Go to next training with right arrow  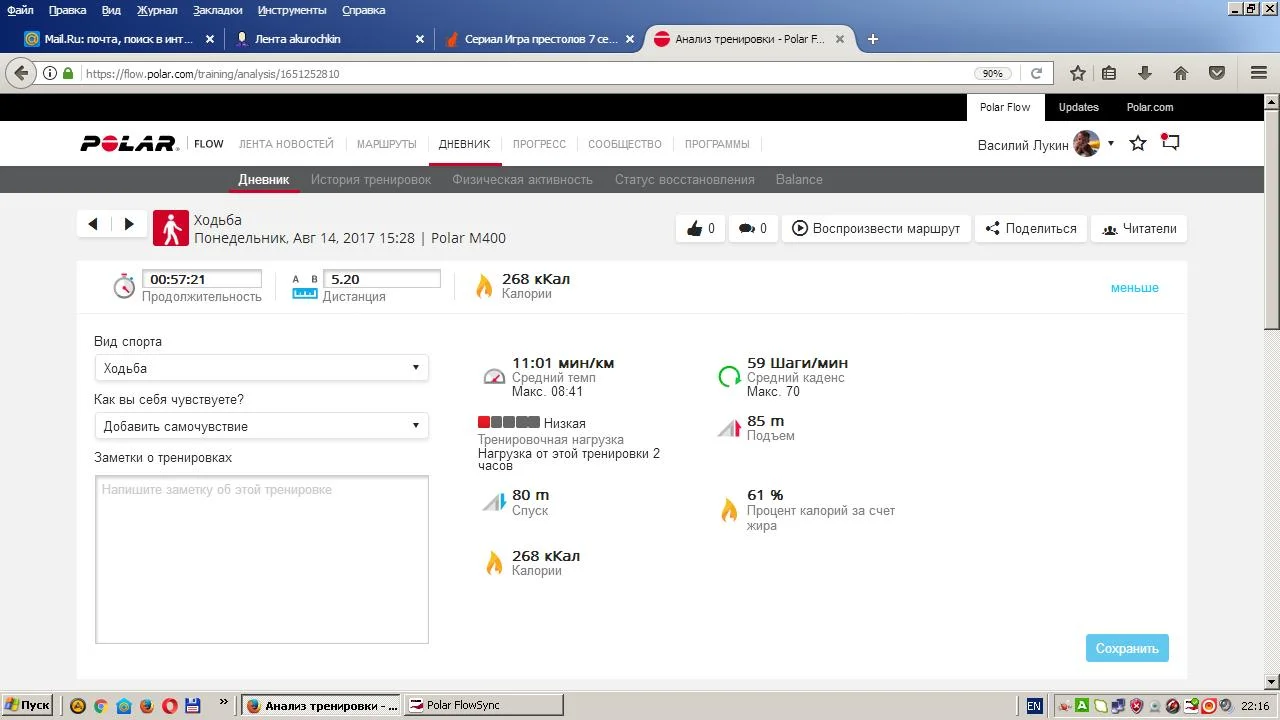pyautogui.click(x=129, y=224)
